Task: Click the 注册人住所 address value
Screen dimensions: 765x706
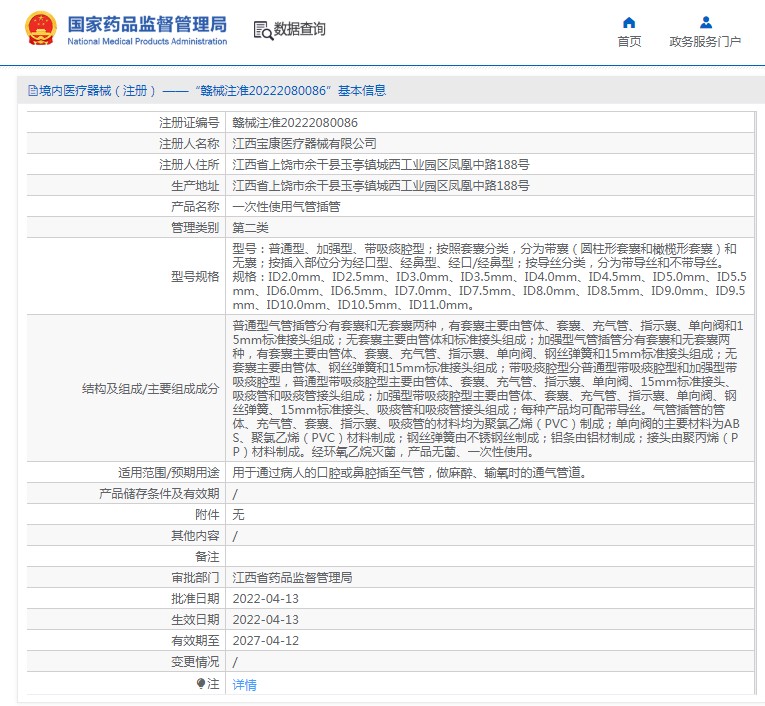Action: click(x=381, y=164)
